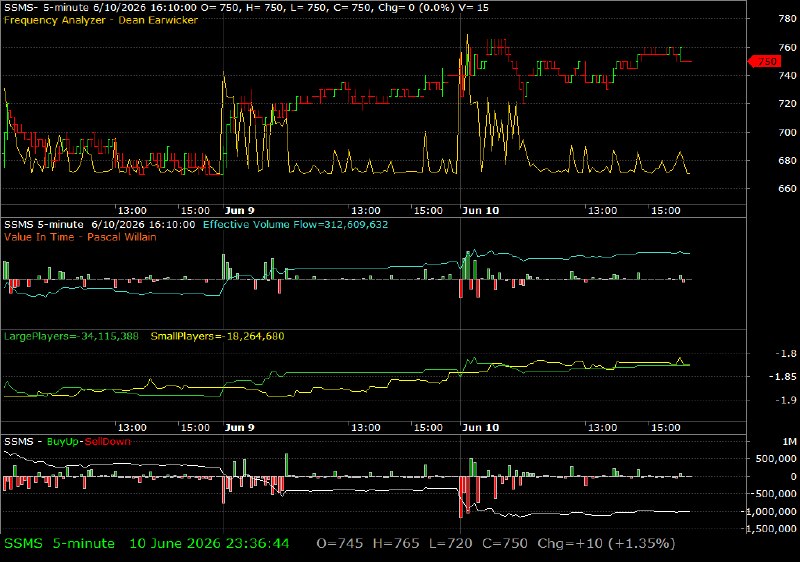Click the 'Jun 9' date on the top time axis

point(239,211)
